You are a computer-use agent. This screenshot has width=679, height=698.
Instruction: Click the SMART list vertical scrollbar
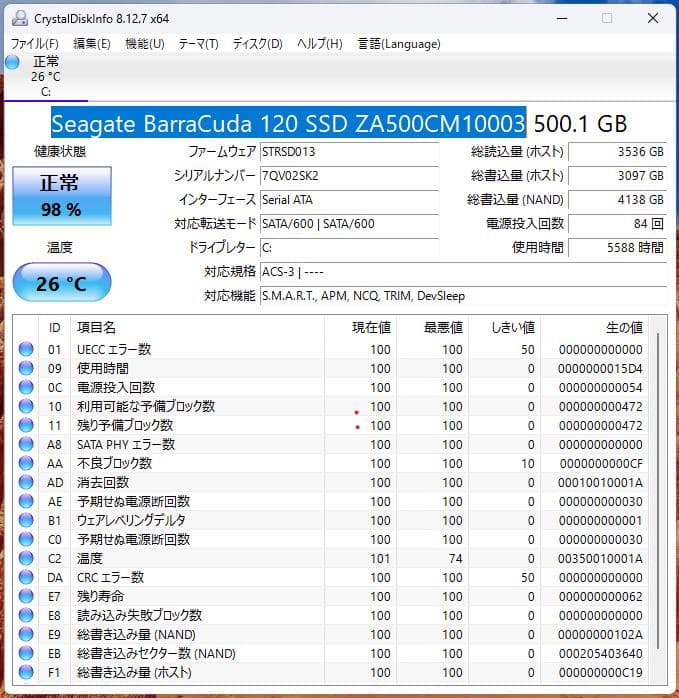658,490
